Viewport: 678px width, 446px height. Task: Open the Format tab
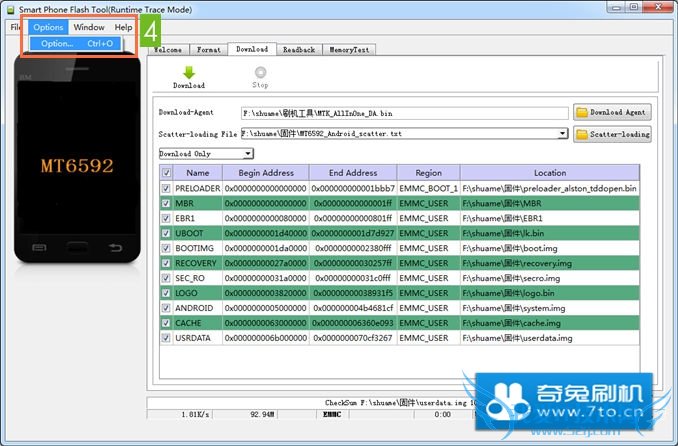coord(208,49)
